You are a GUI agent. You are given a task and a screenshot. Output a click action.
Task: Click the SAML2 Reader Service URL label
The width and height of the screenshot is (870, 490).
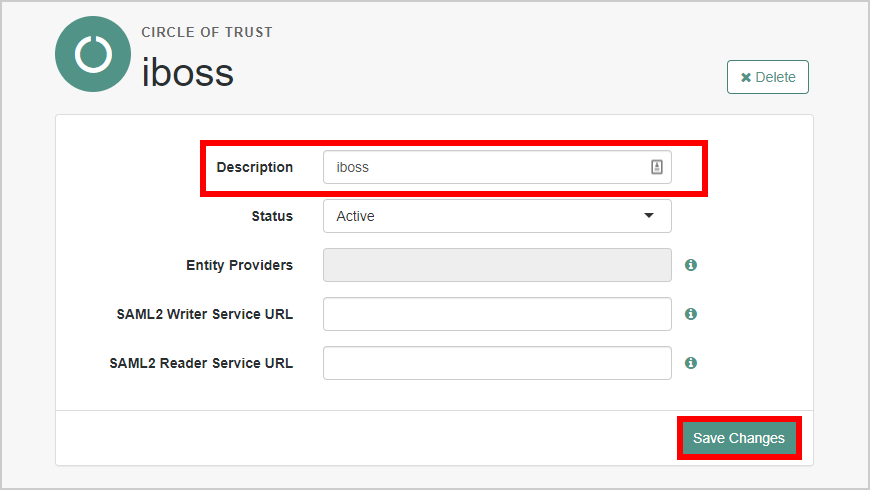[201, 363]
